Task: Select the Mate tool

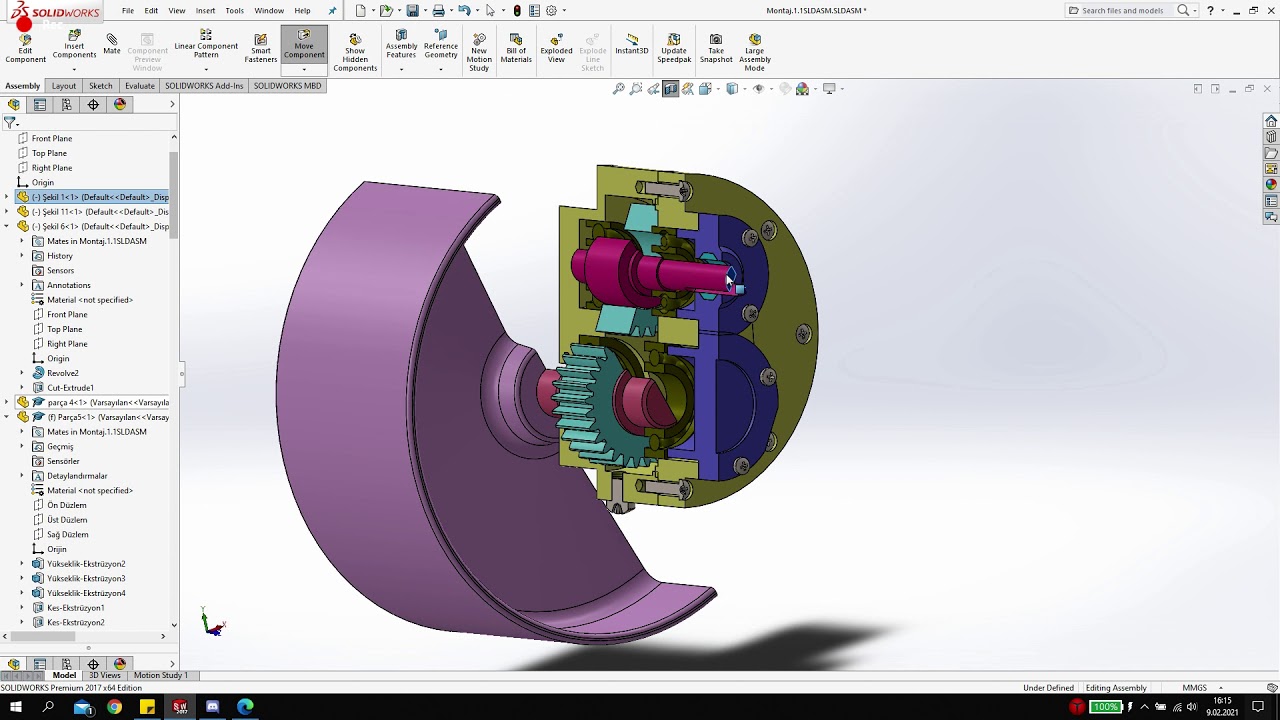Action: (111, 44)
